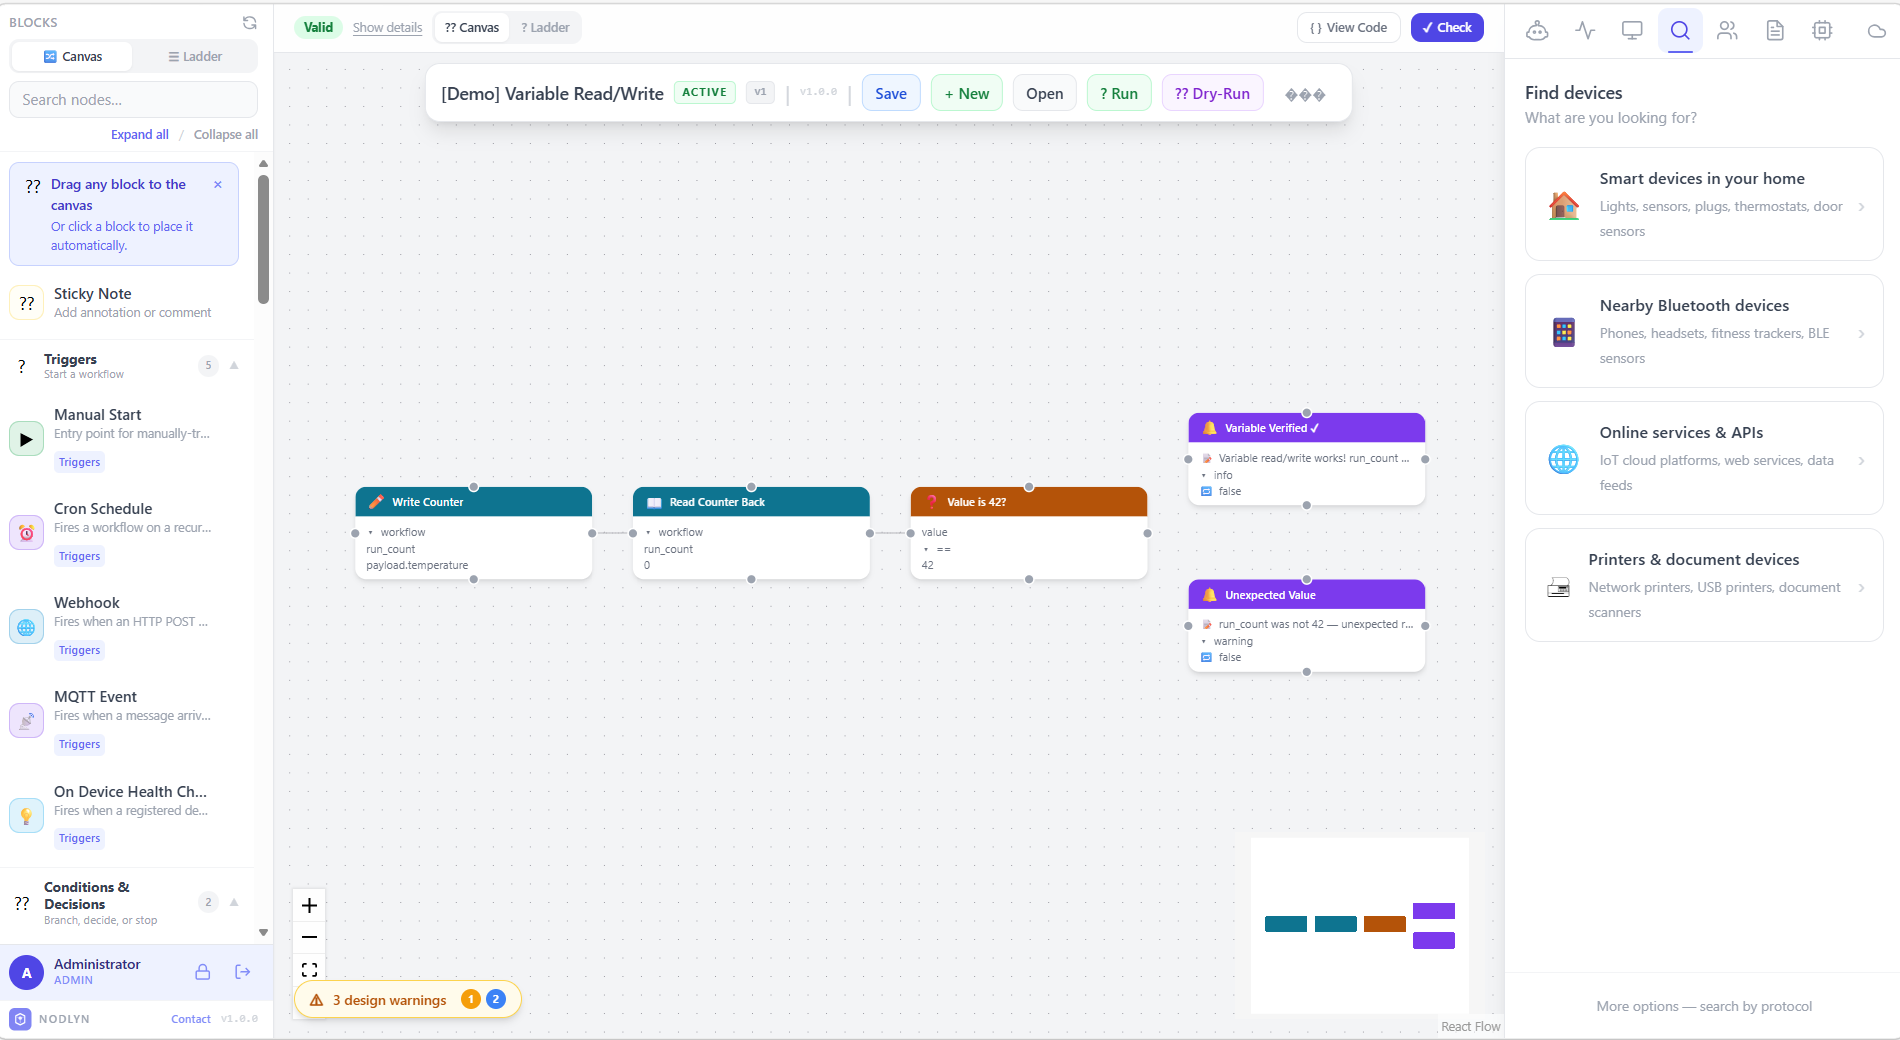Open Printers & document devices

1704,585
